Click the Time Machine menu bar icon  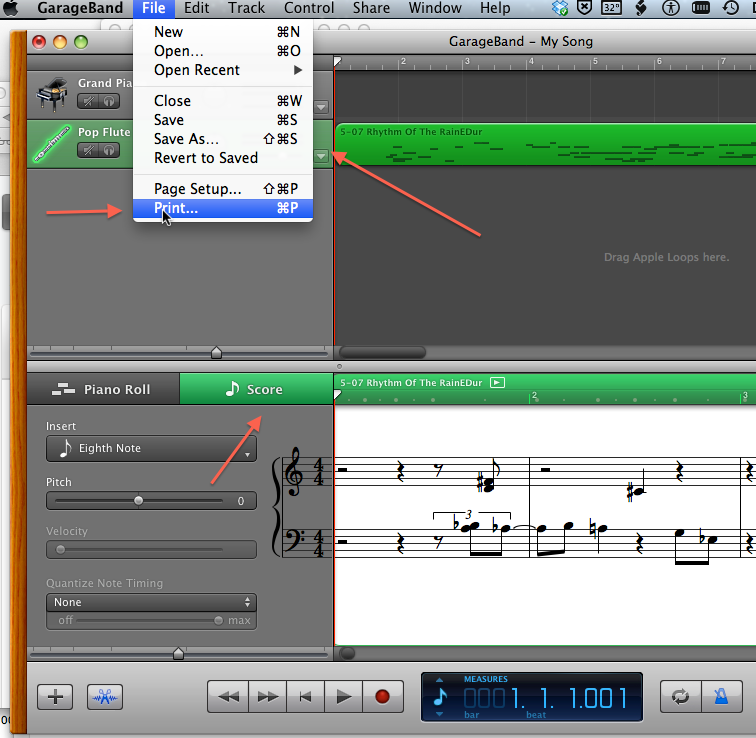pos(730,8)
